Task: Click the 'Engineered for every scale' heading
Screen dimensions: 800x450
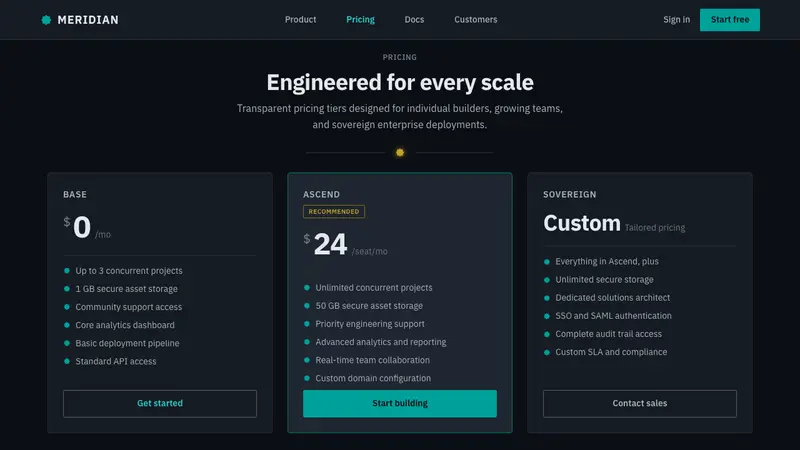Action: click(x=400, y=83)
